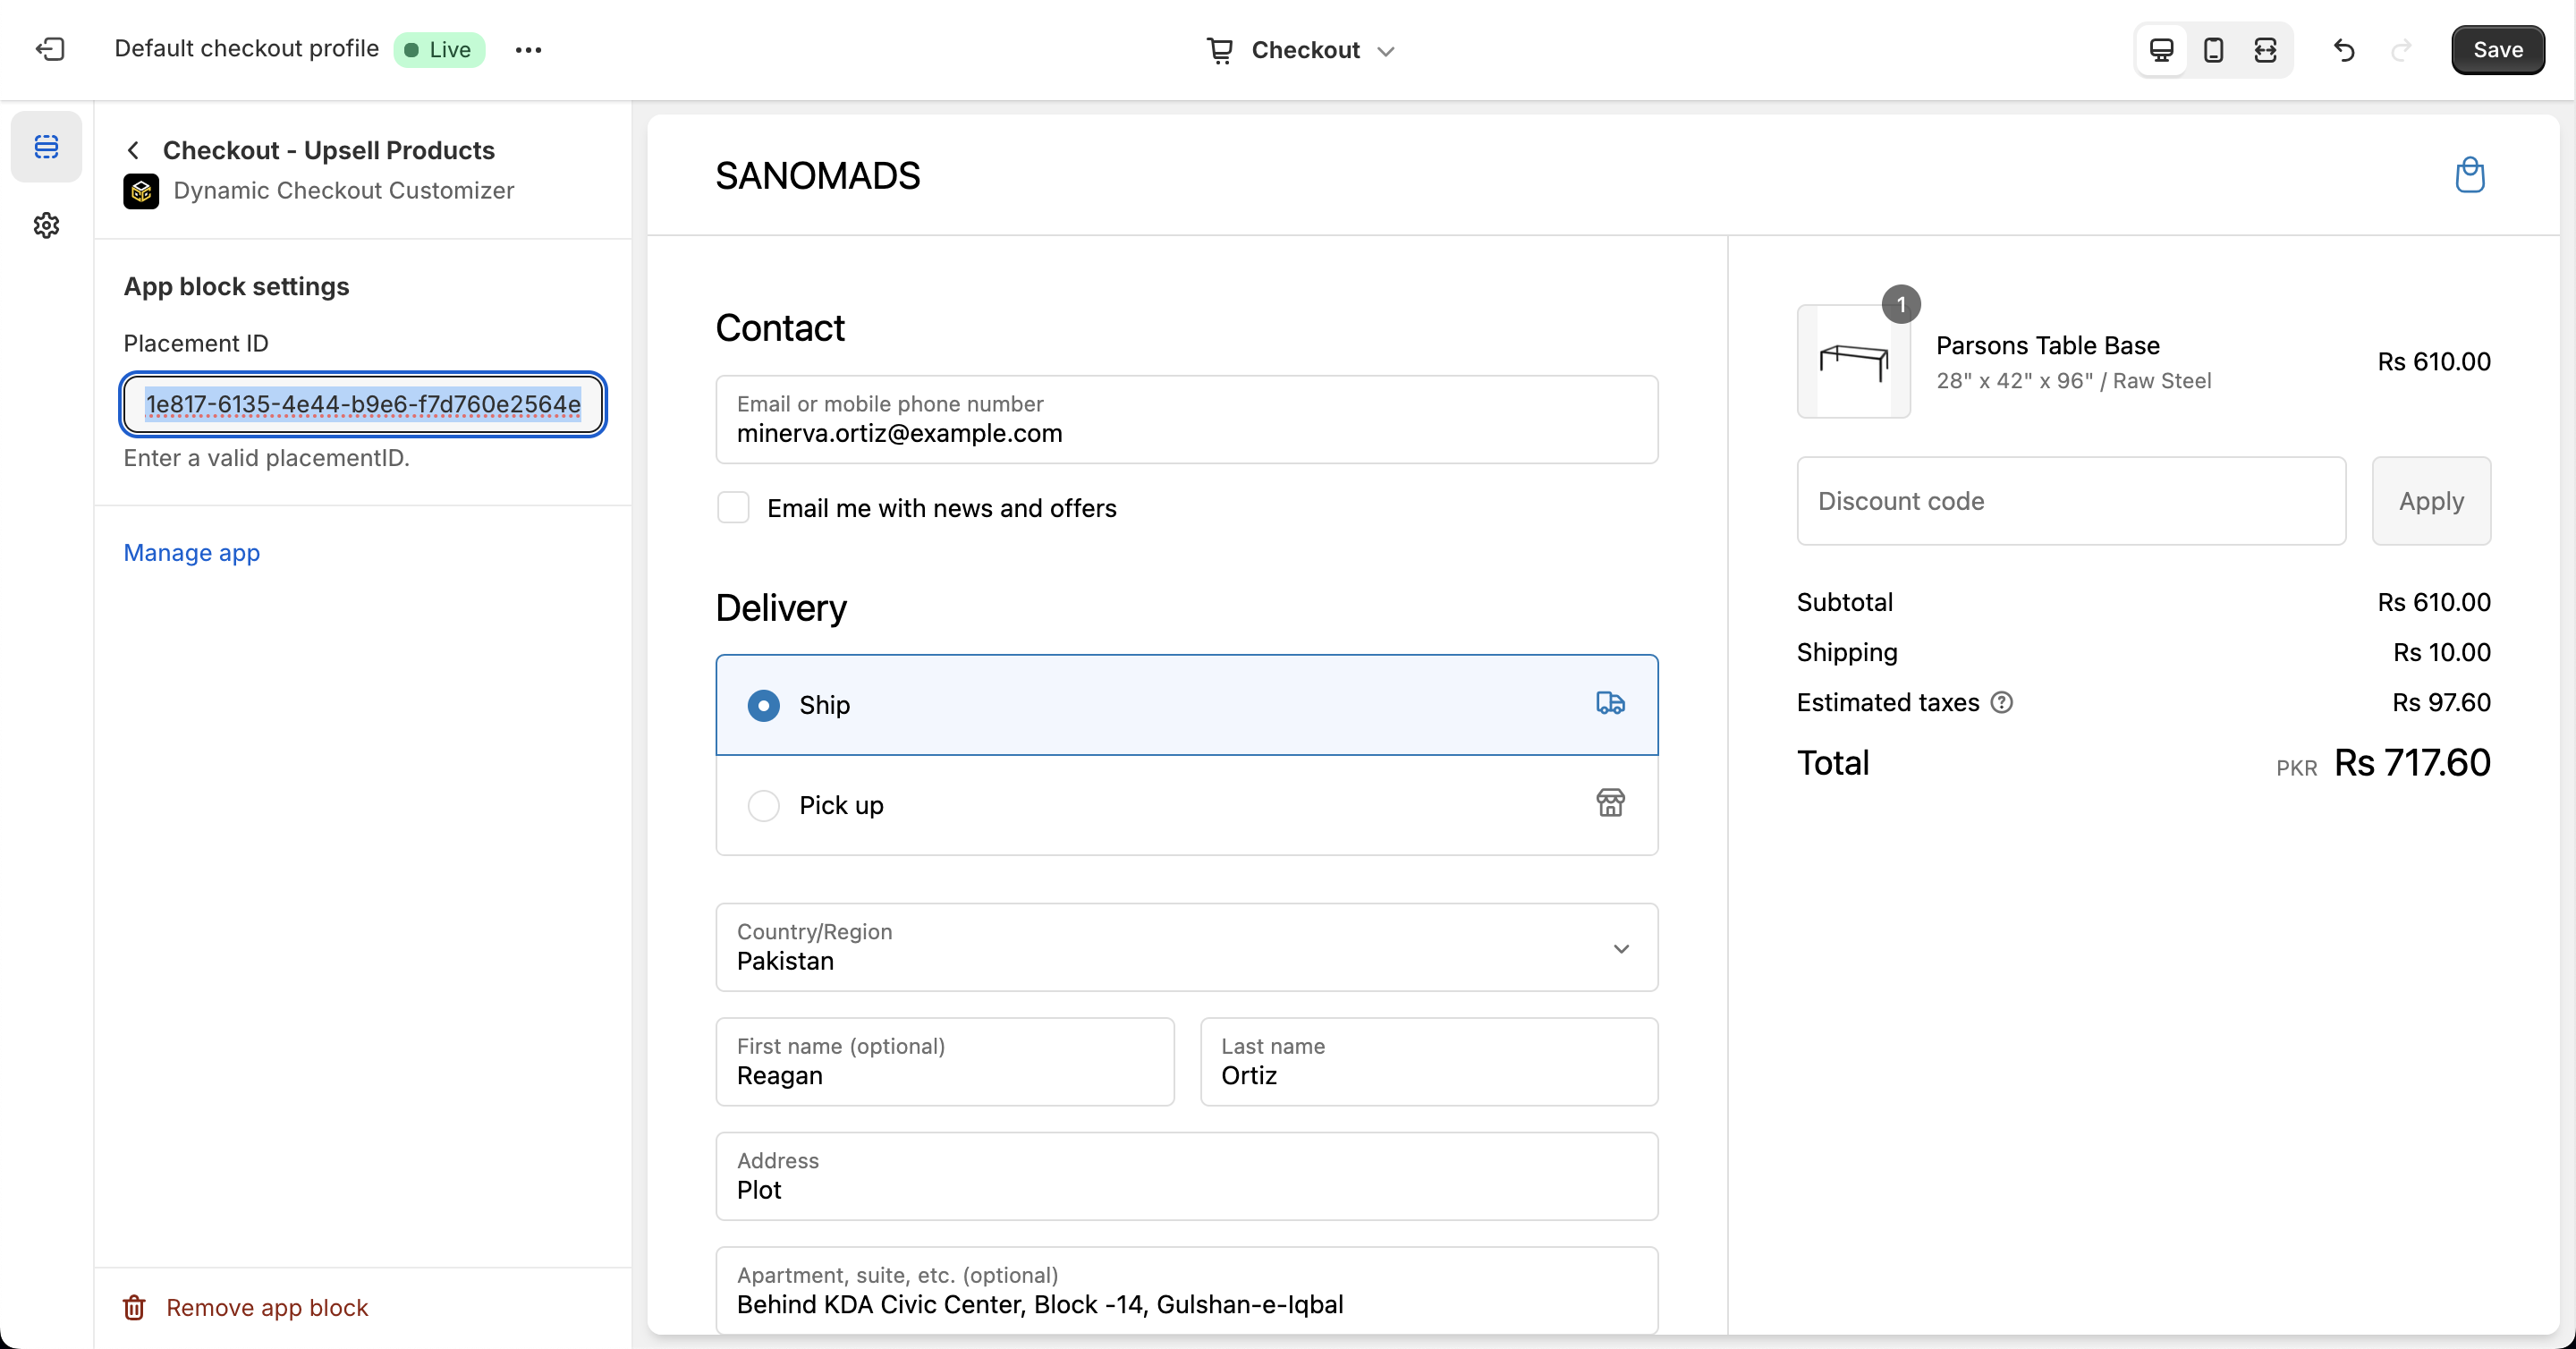
Task: Click the Address field
Action: [x=1187, y=1176]
